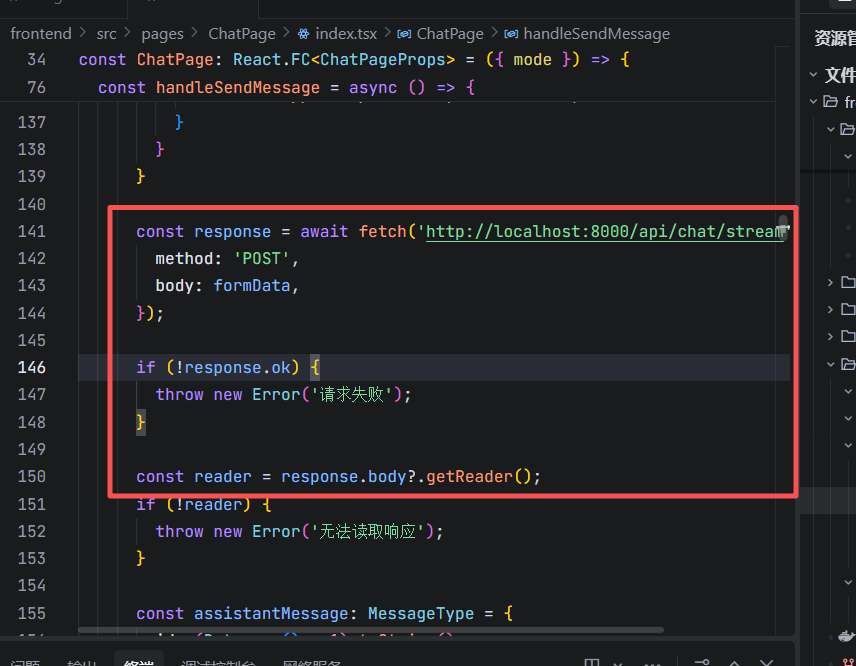Image resolution: width=856 pixels, height=666 pixels.
Task: Click the MessageType annotation on line 155
Action: [x=420, y=614]
